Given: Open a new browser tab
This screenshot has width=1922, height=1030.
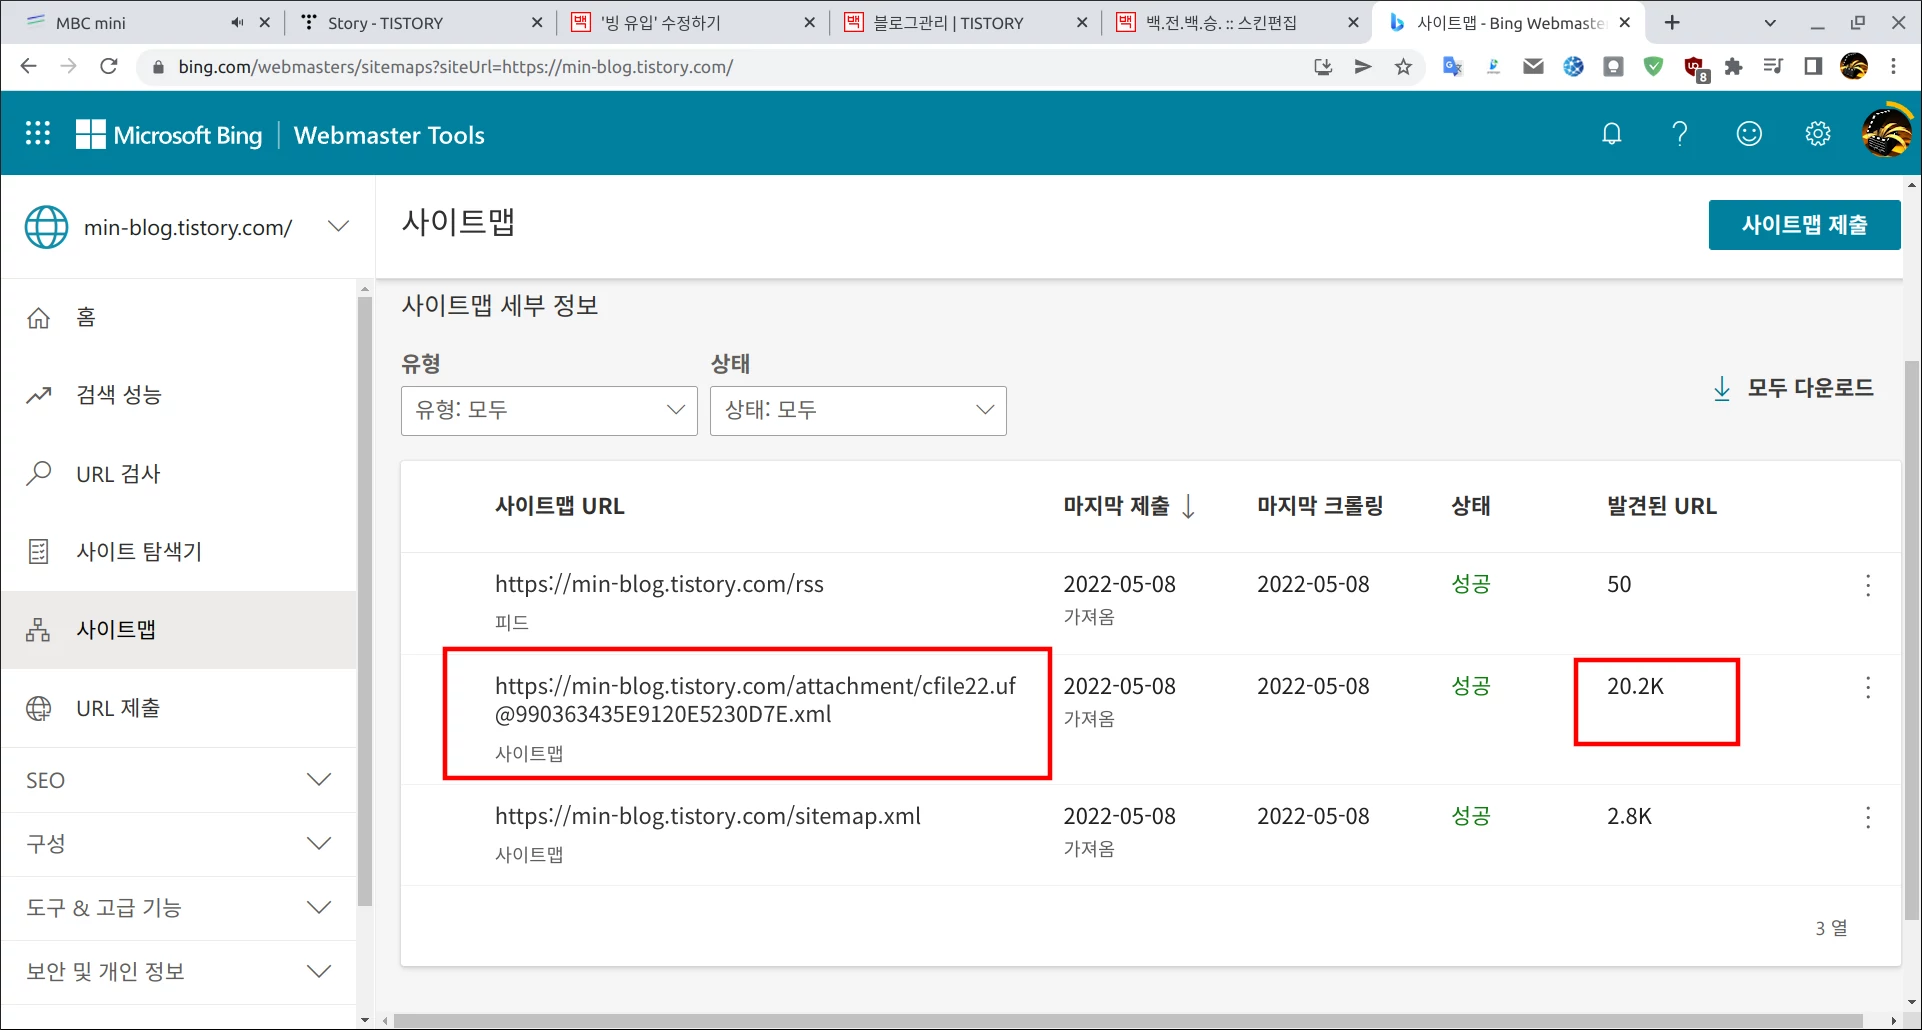Looking at the screenshot, I should 1672,22.
